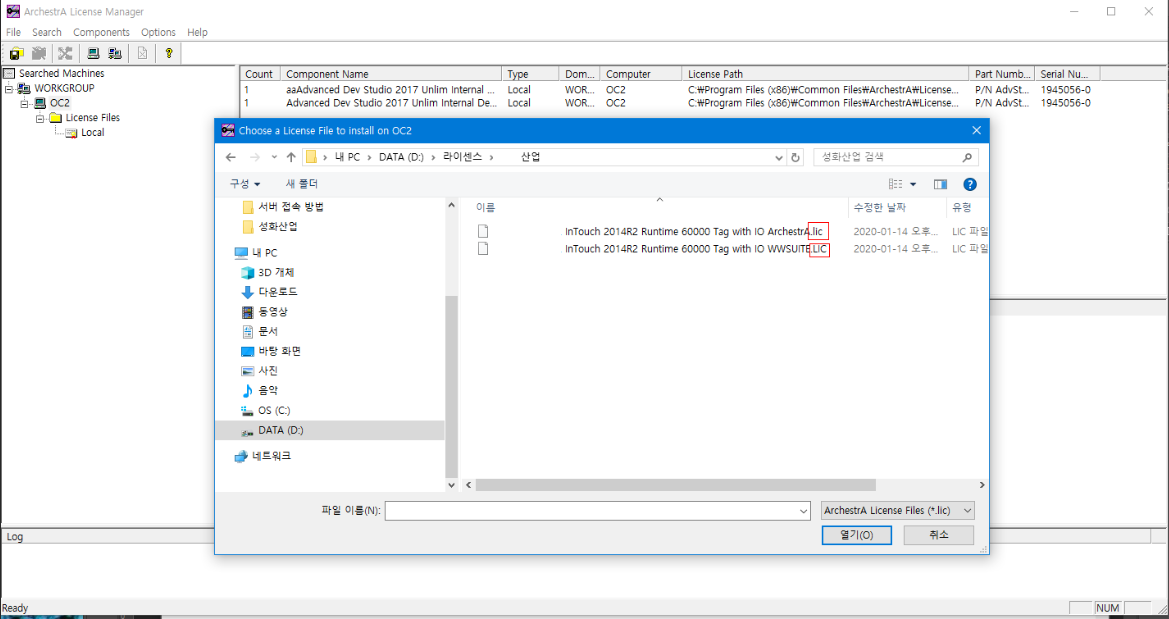This screenshot has width=1169, height=619.
Task: Open the Components menu
Action: [x=101, y=32]
